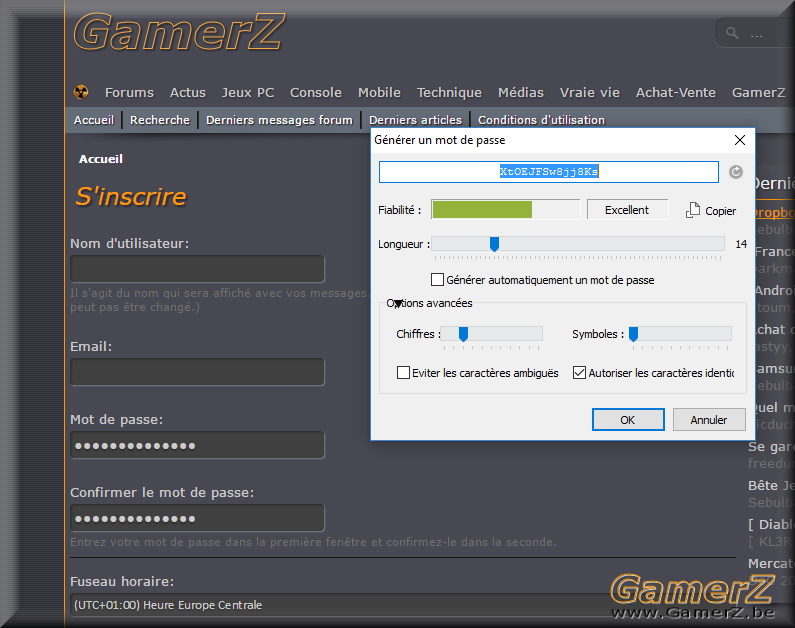Open the Médias menu
795x628 pixels.
(x=521, y=92)
